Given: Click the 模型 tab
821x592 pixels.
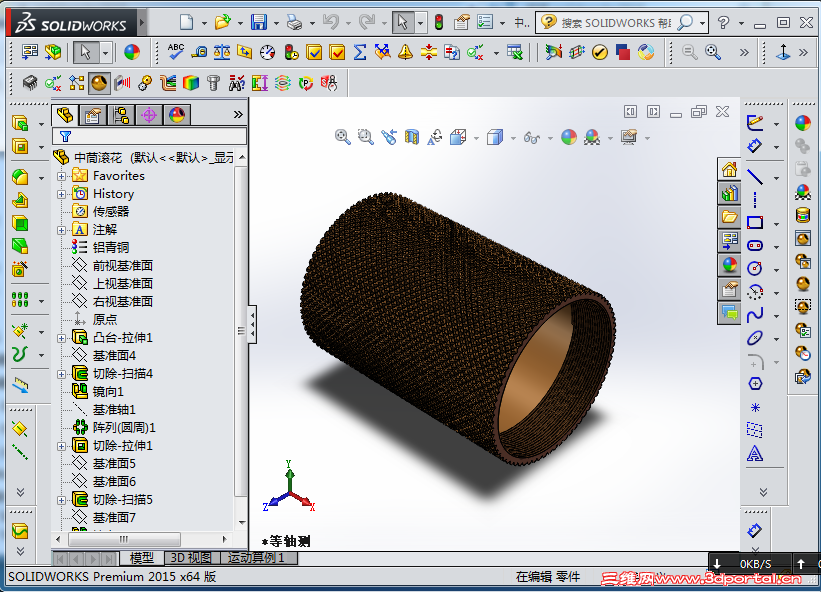Looking at the screenshot, I should [141, 558].
